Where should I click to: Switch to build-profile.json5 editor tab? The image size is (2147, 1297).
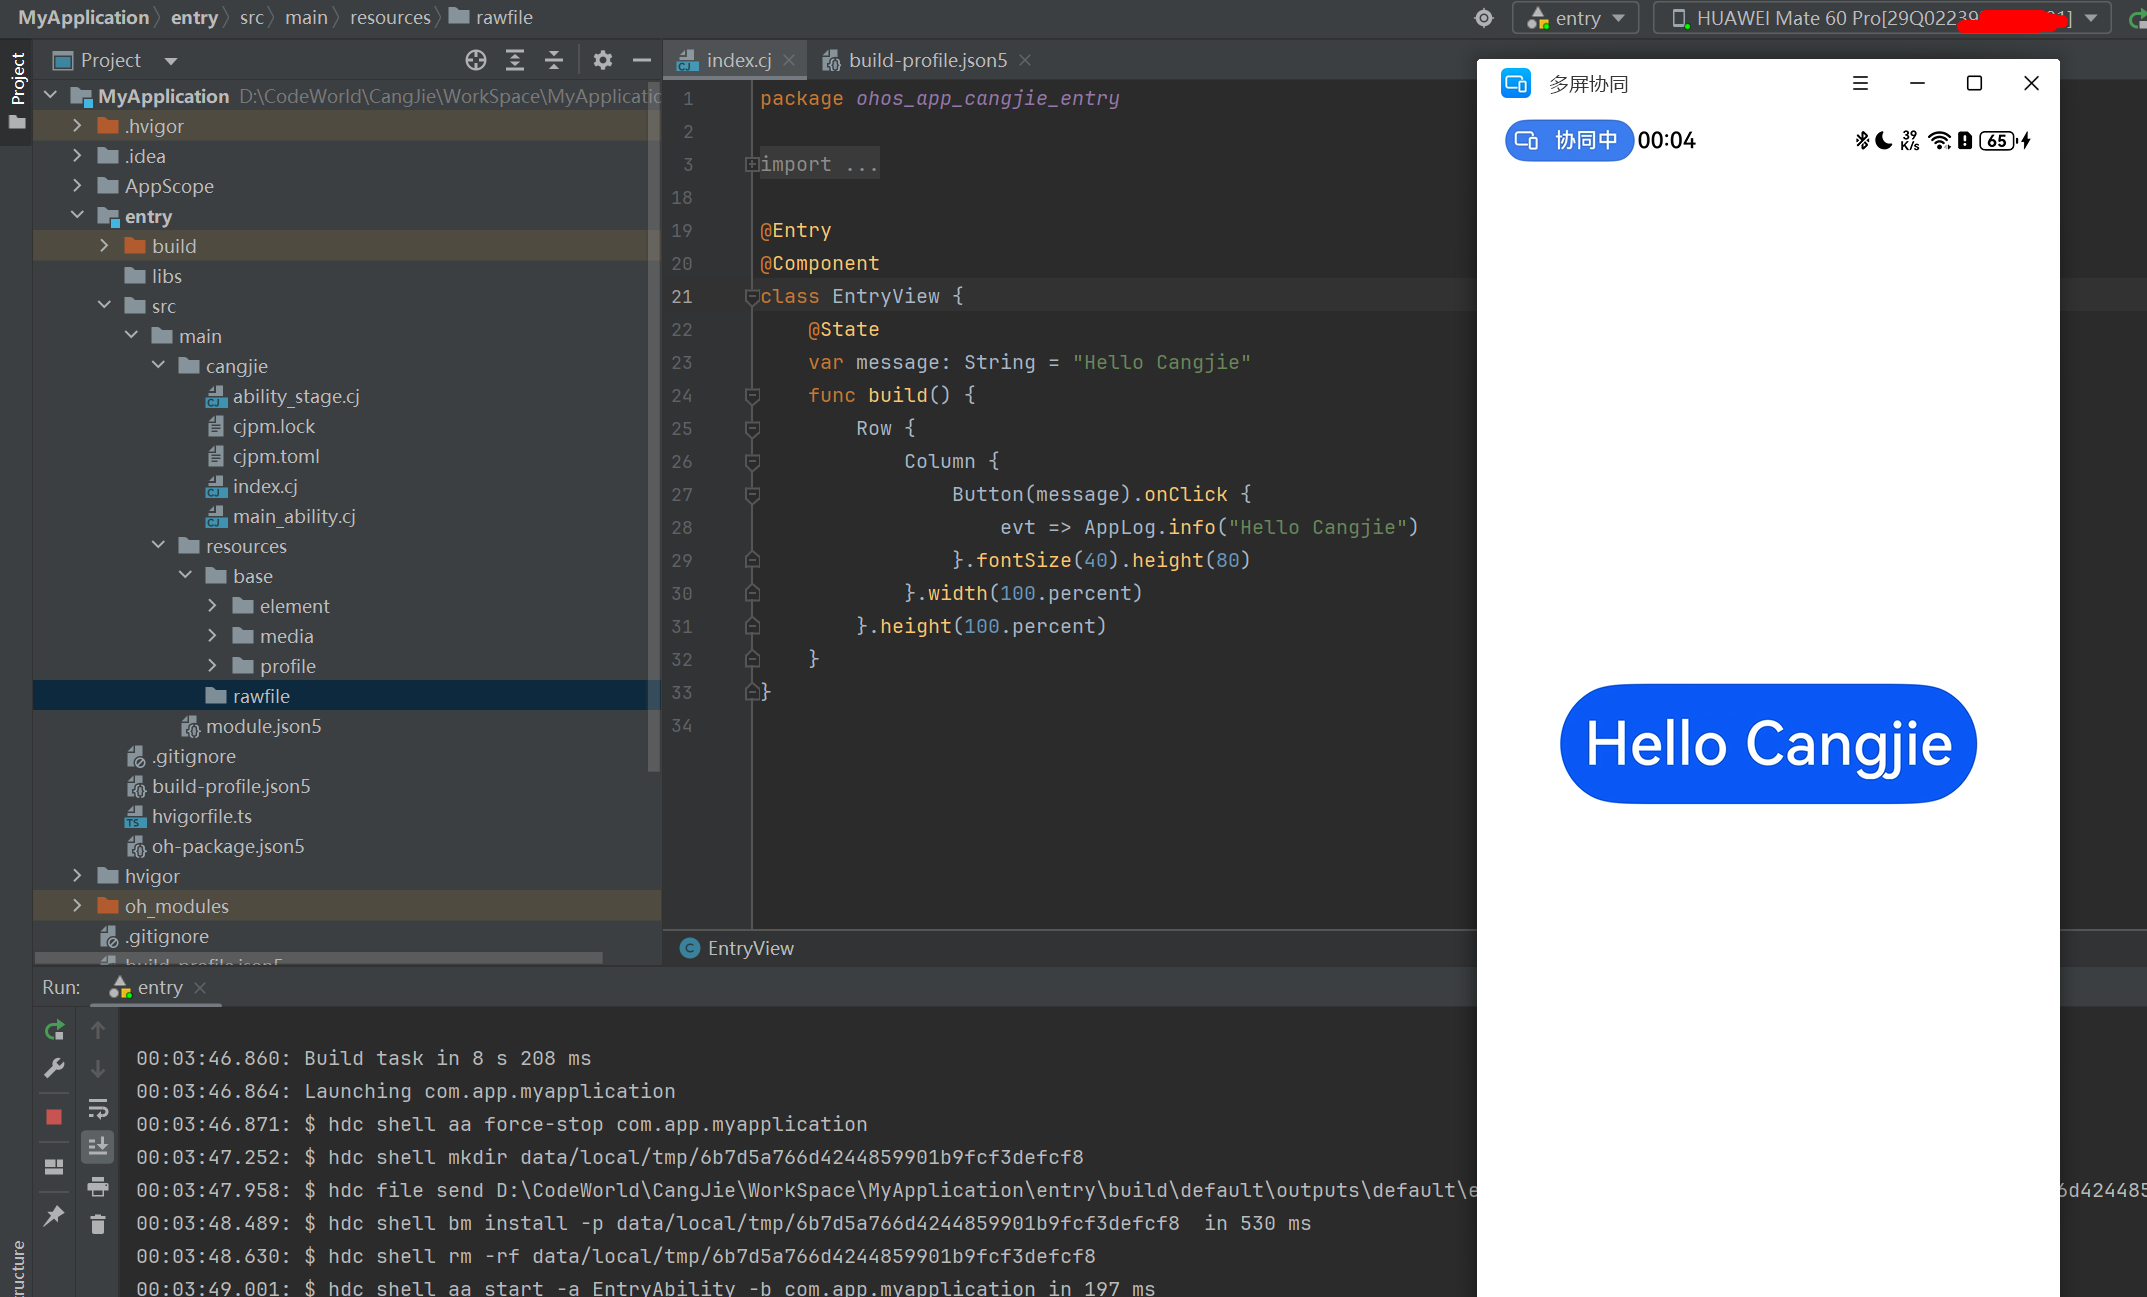926,60
